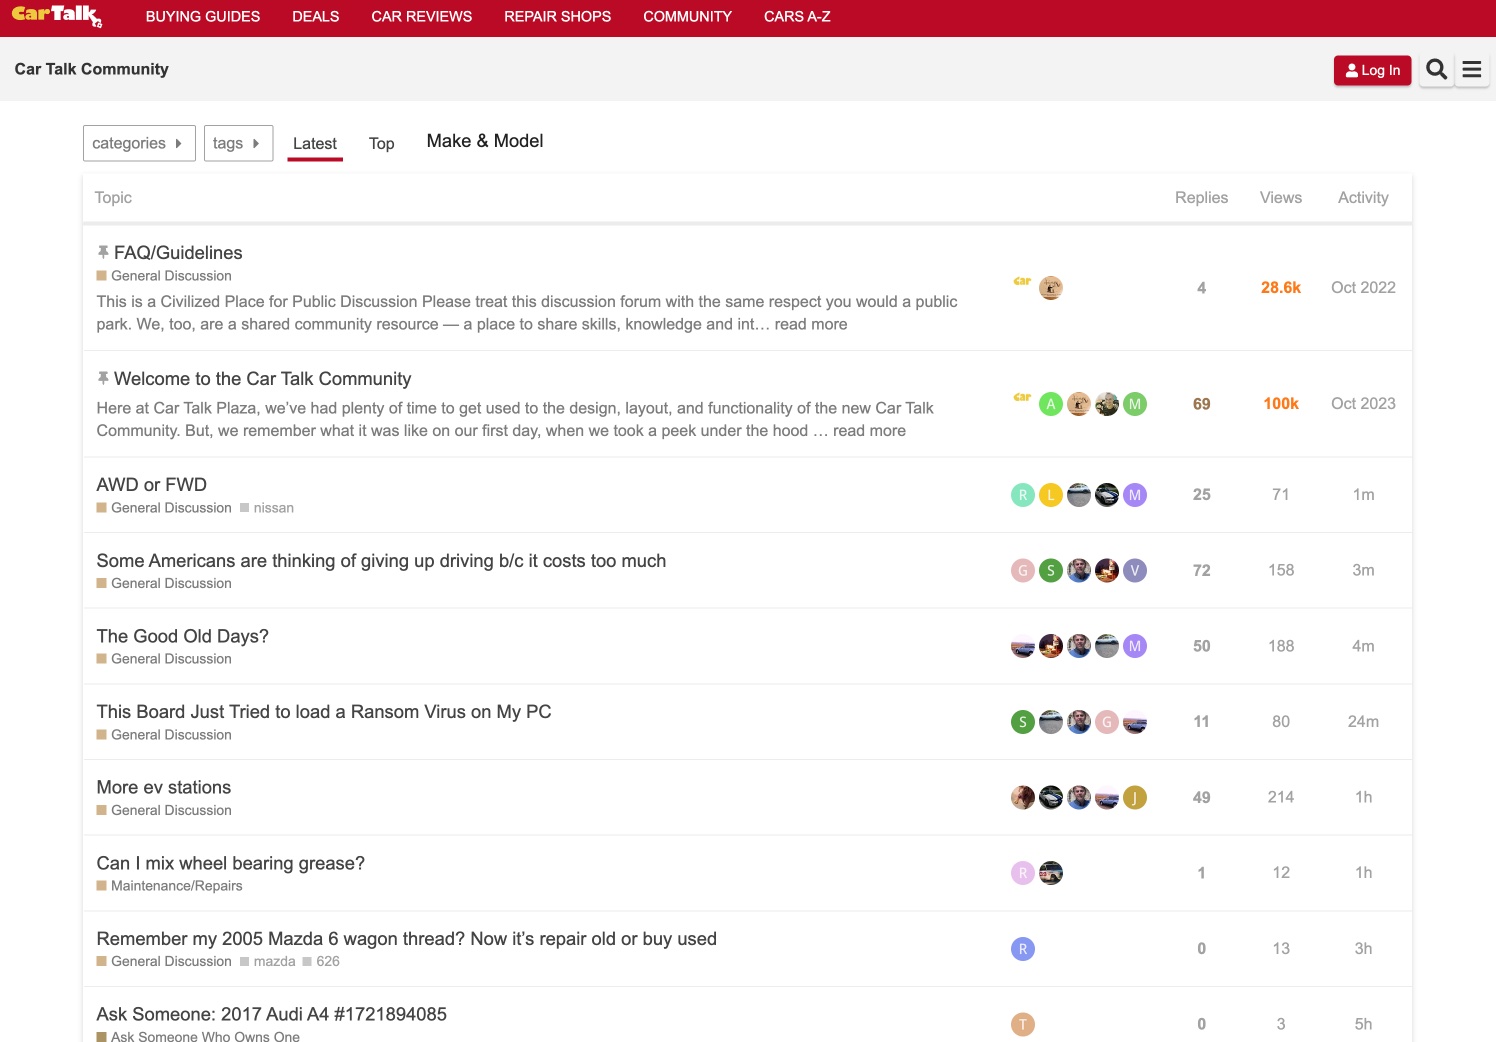Click the pin icon on FAQ/Guidelines topic
Screen dimensions: 1496x1042
coord(102,251)
